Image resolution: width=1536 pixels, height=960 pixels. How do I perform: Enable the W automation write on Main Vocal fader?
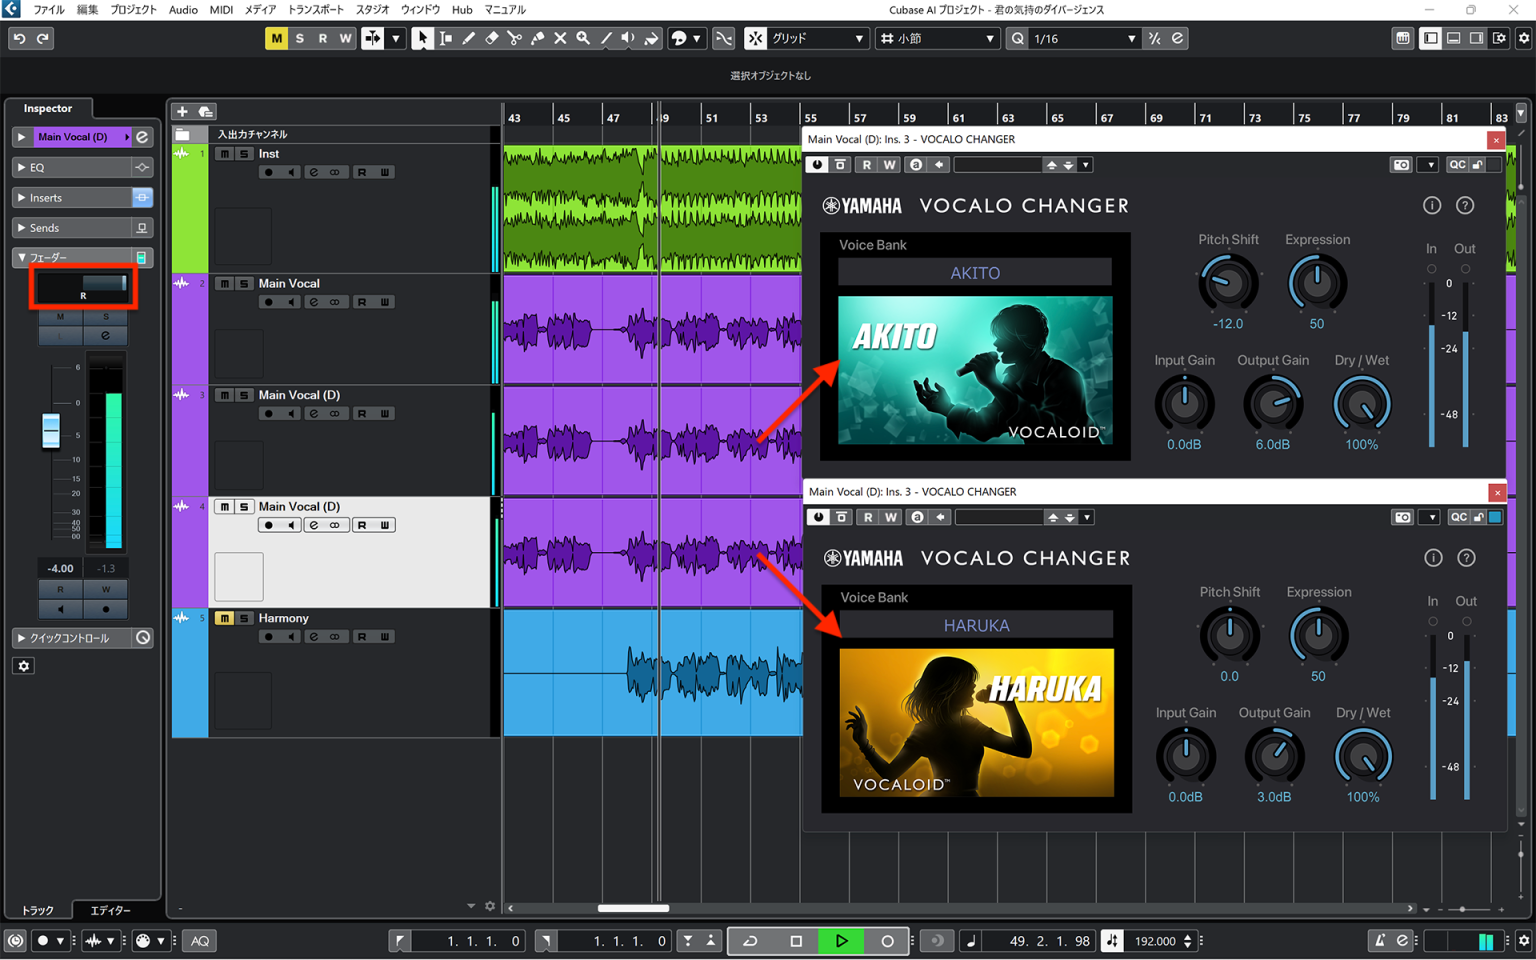click(x=106, y=589)
